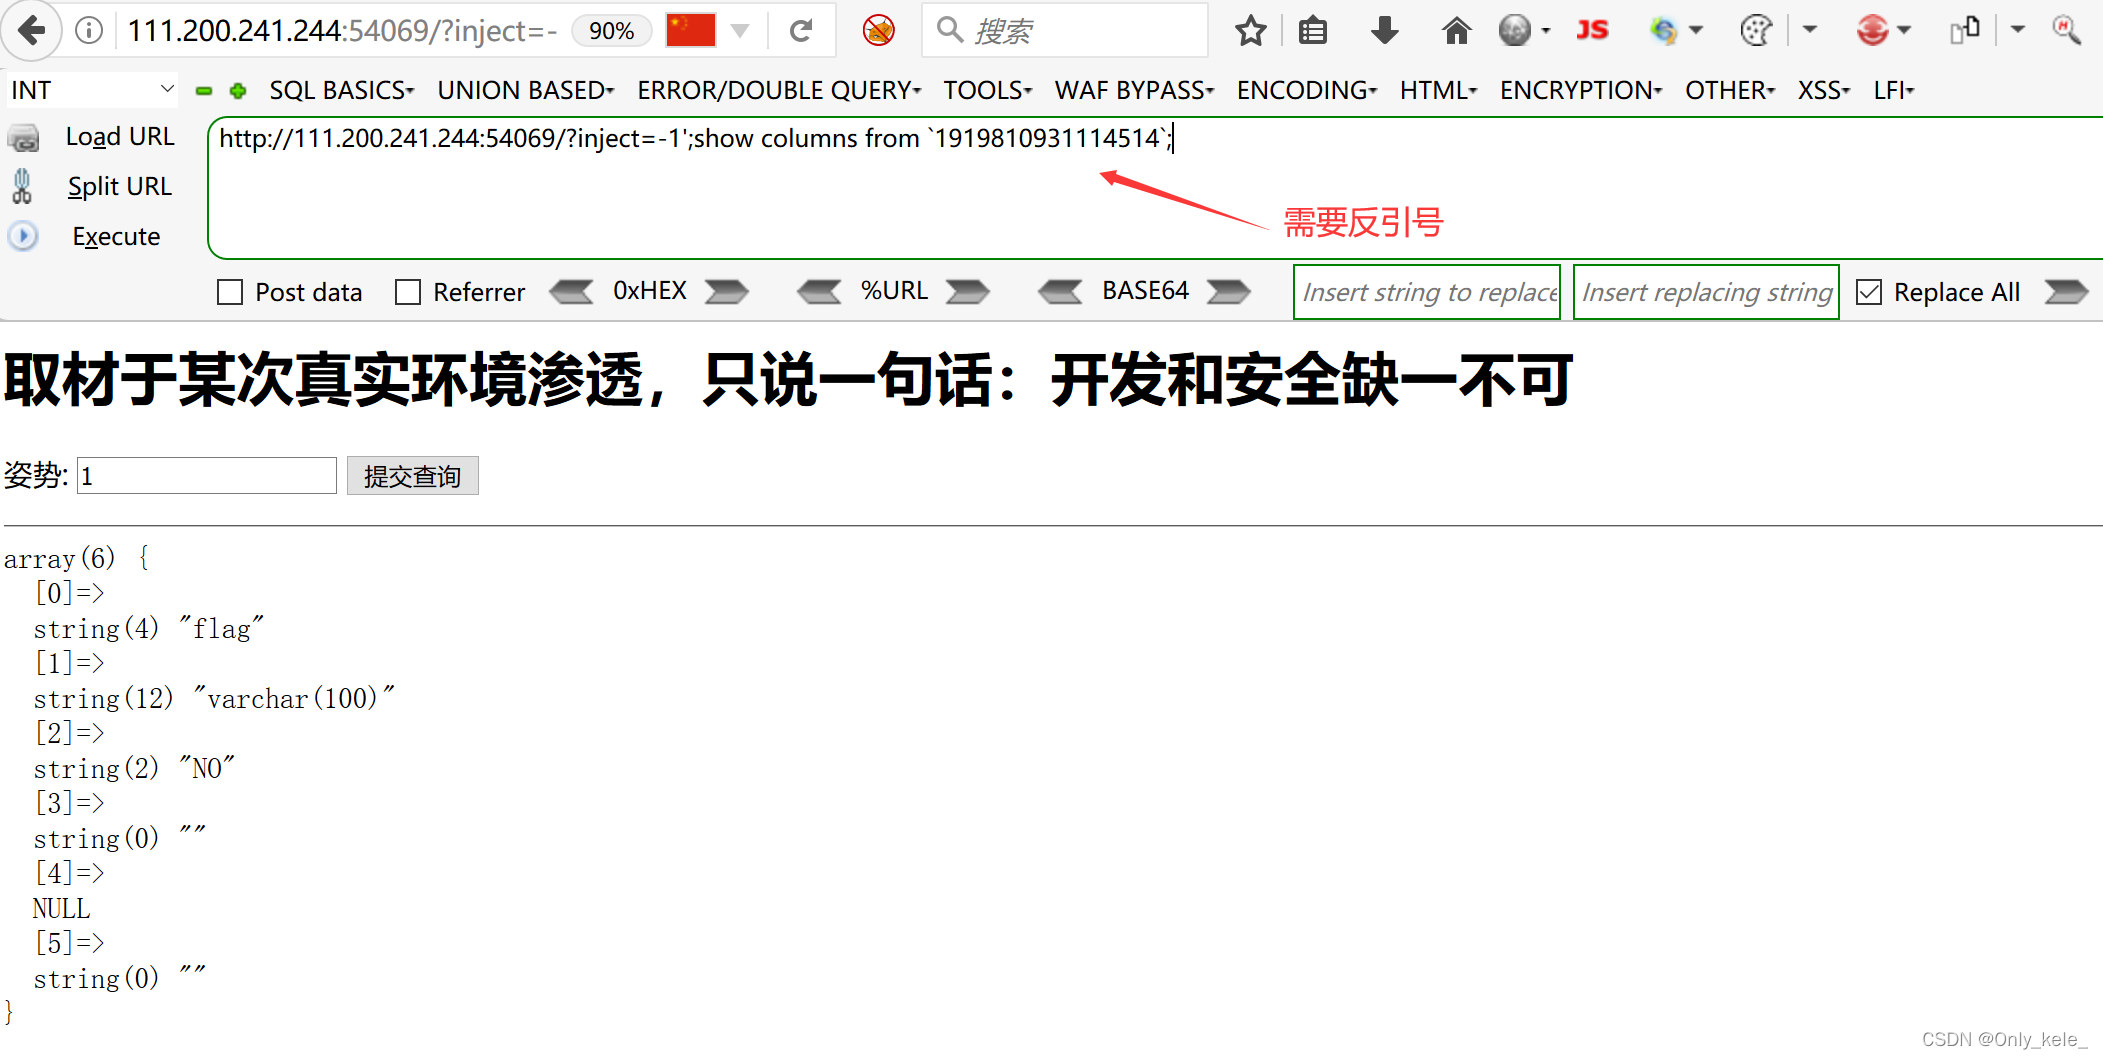
Task: Open the ERROR/DOUBLE QUERY menu
Action: [779, 90]
